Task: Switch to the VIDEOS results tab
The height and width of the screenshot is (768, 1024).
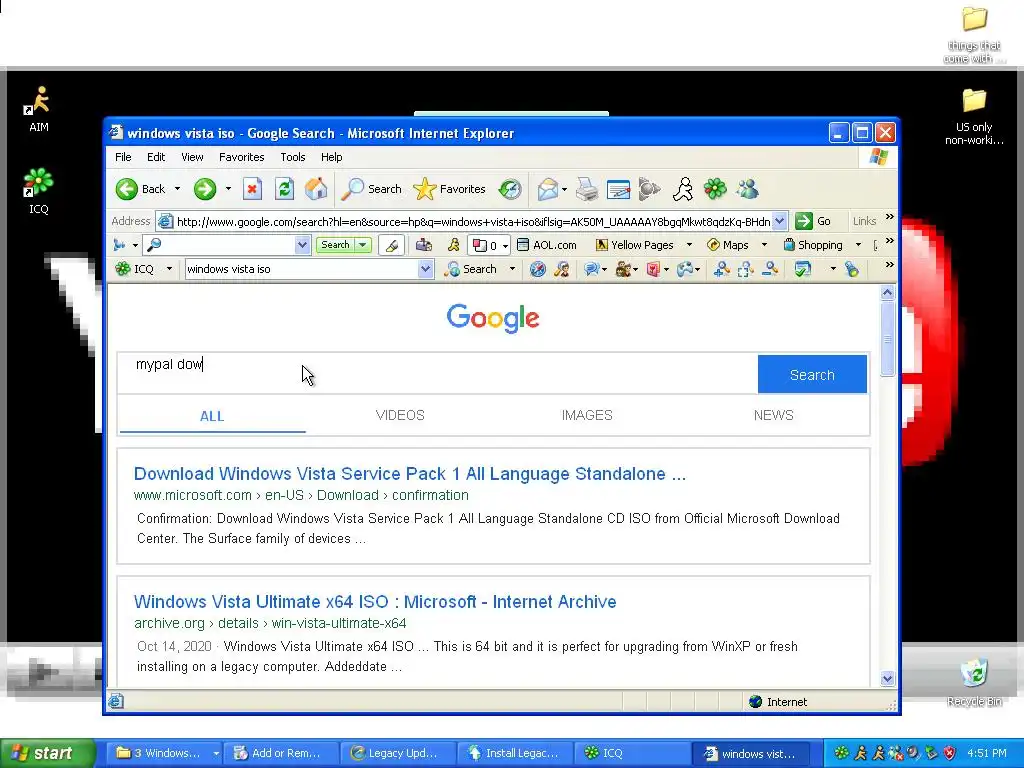Action: click(400, 415)
